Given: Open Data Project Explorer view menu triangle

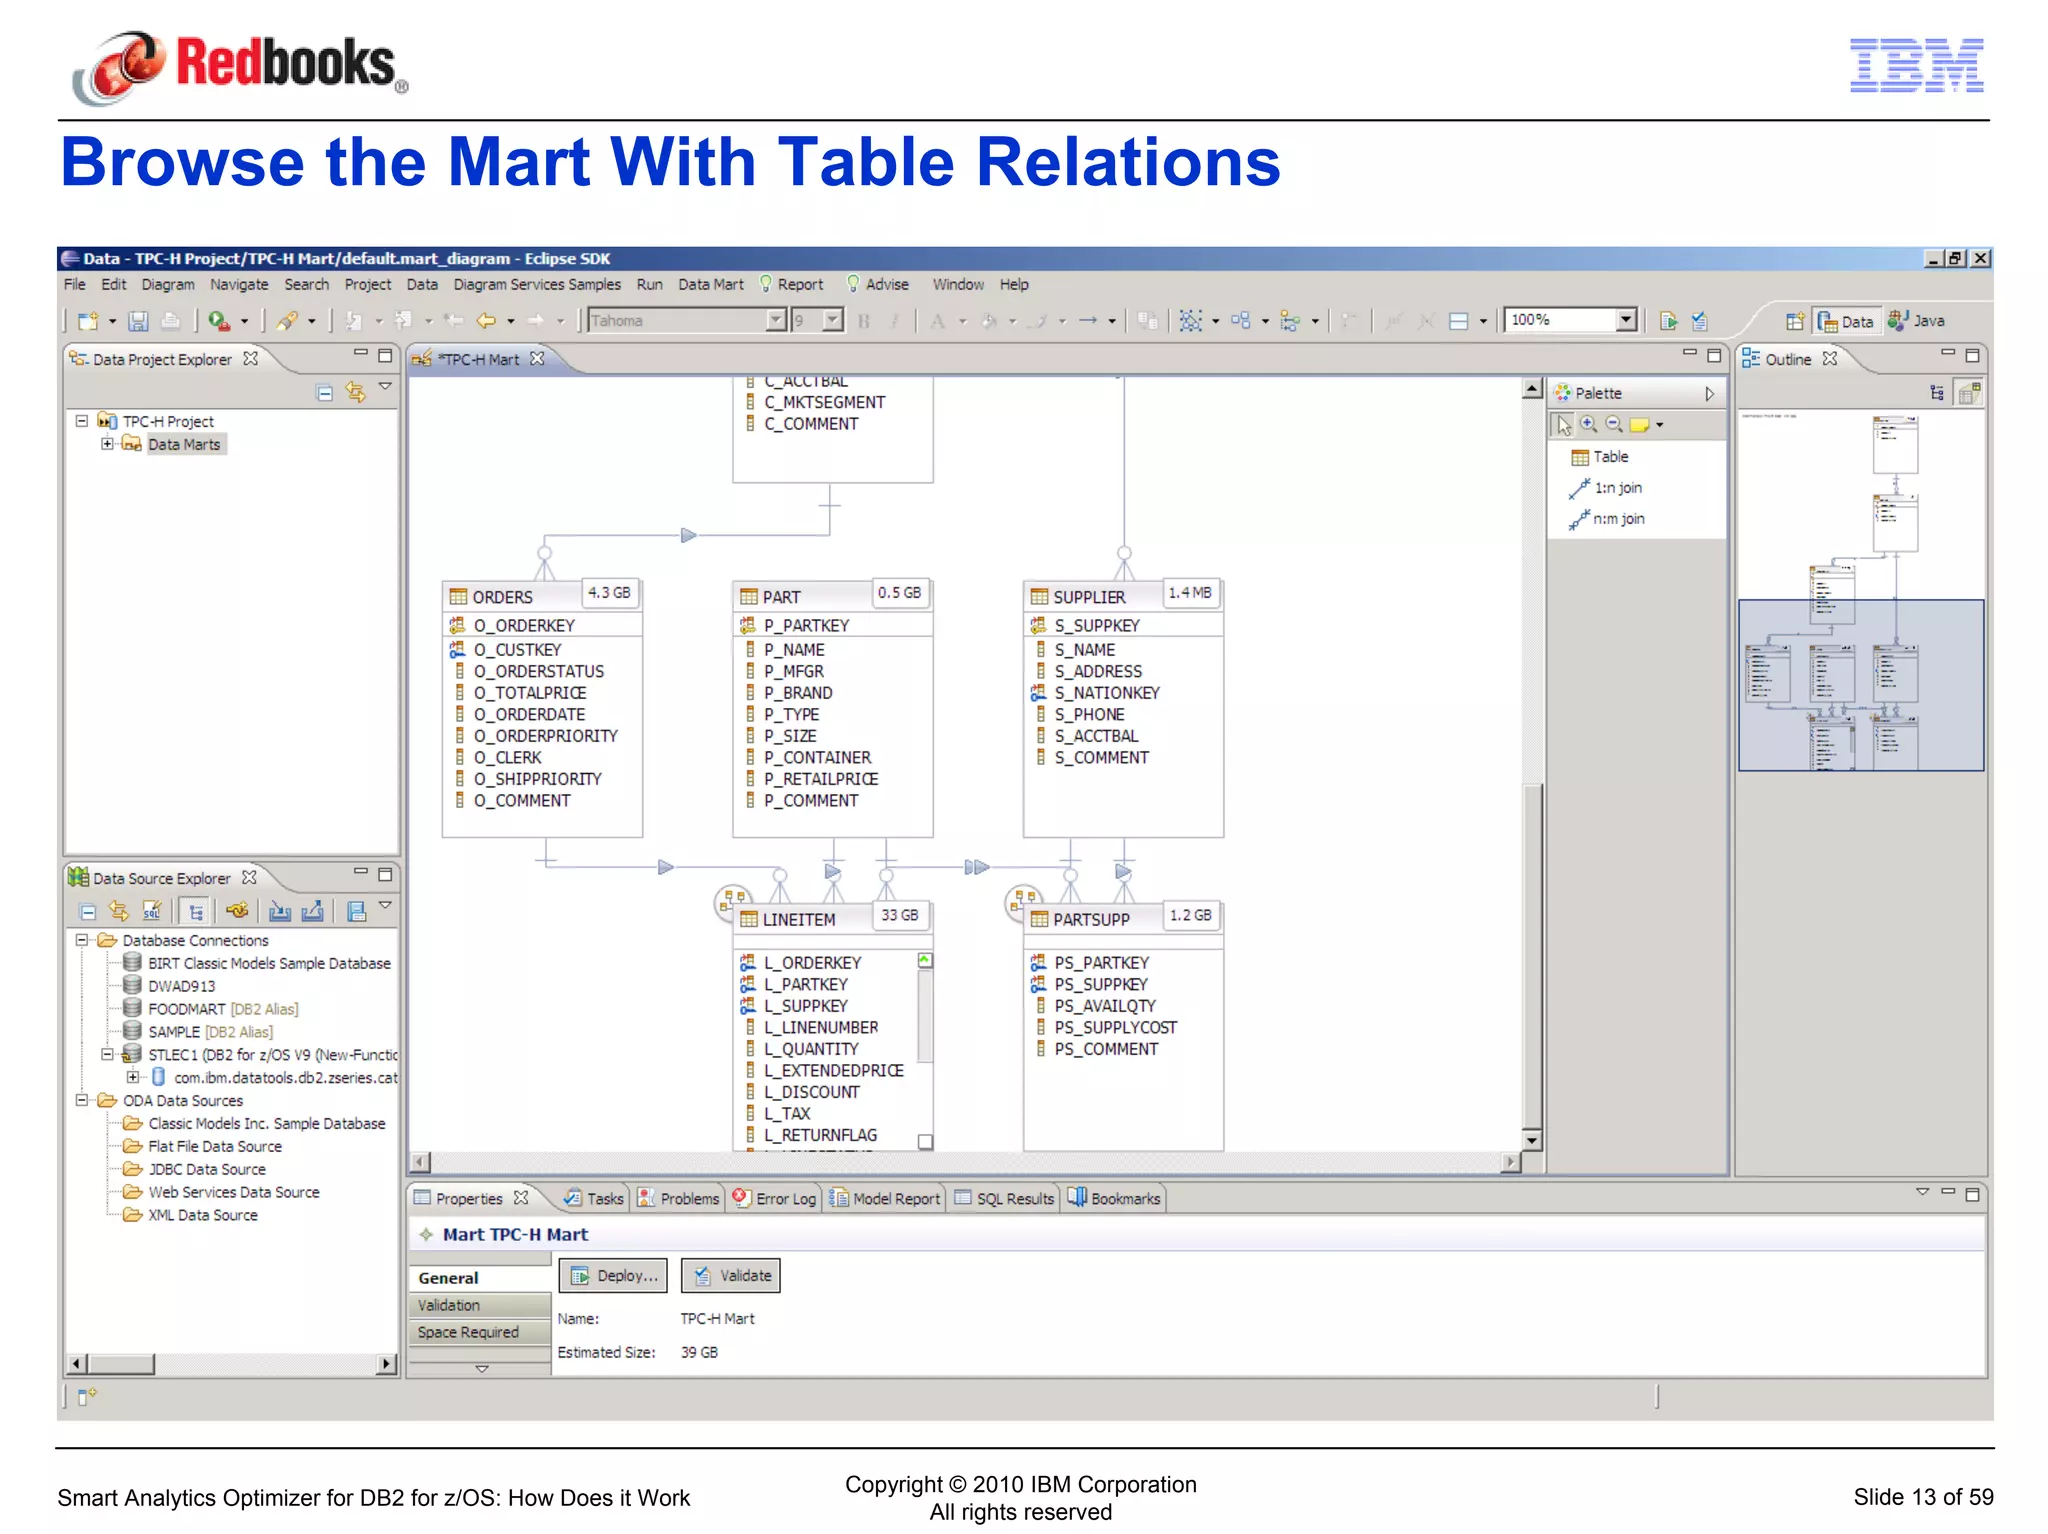Looking at the screenshot, I should click(x=385, y=387).
